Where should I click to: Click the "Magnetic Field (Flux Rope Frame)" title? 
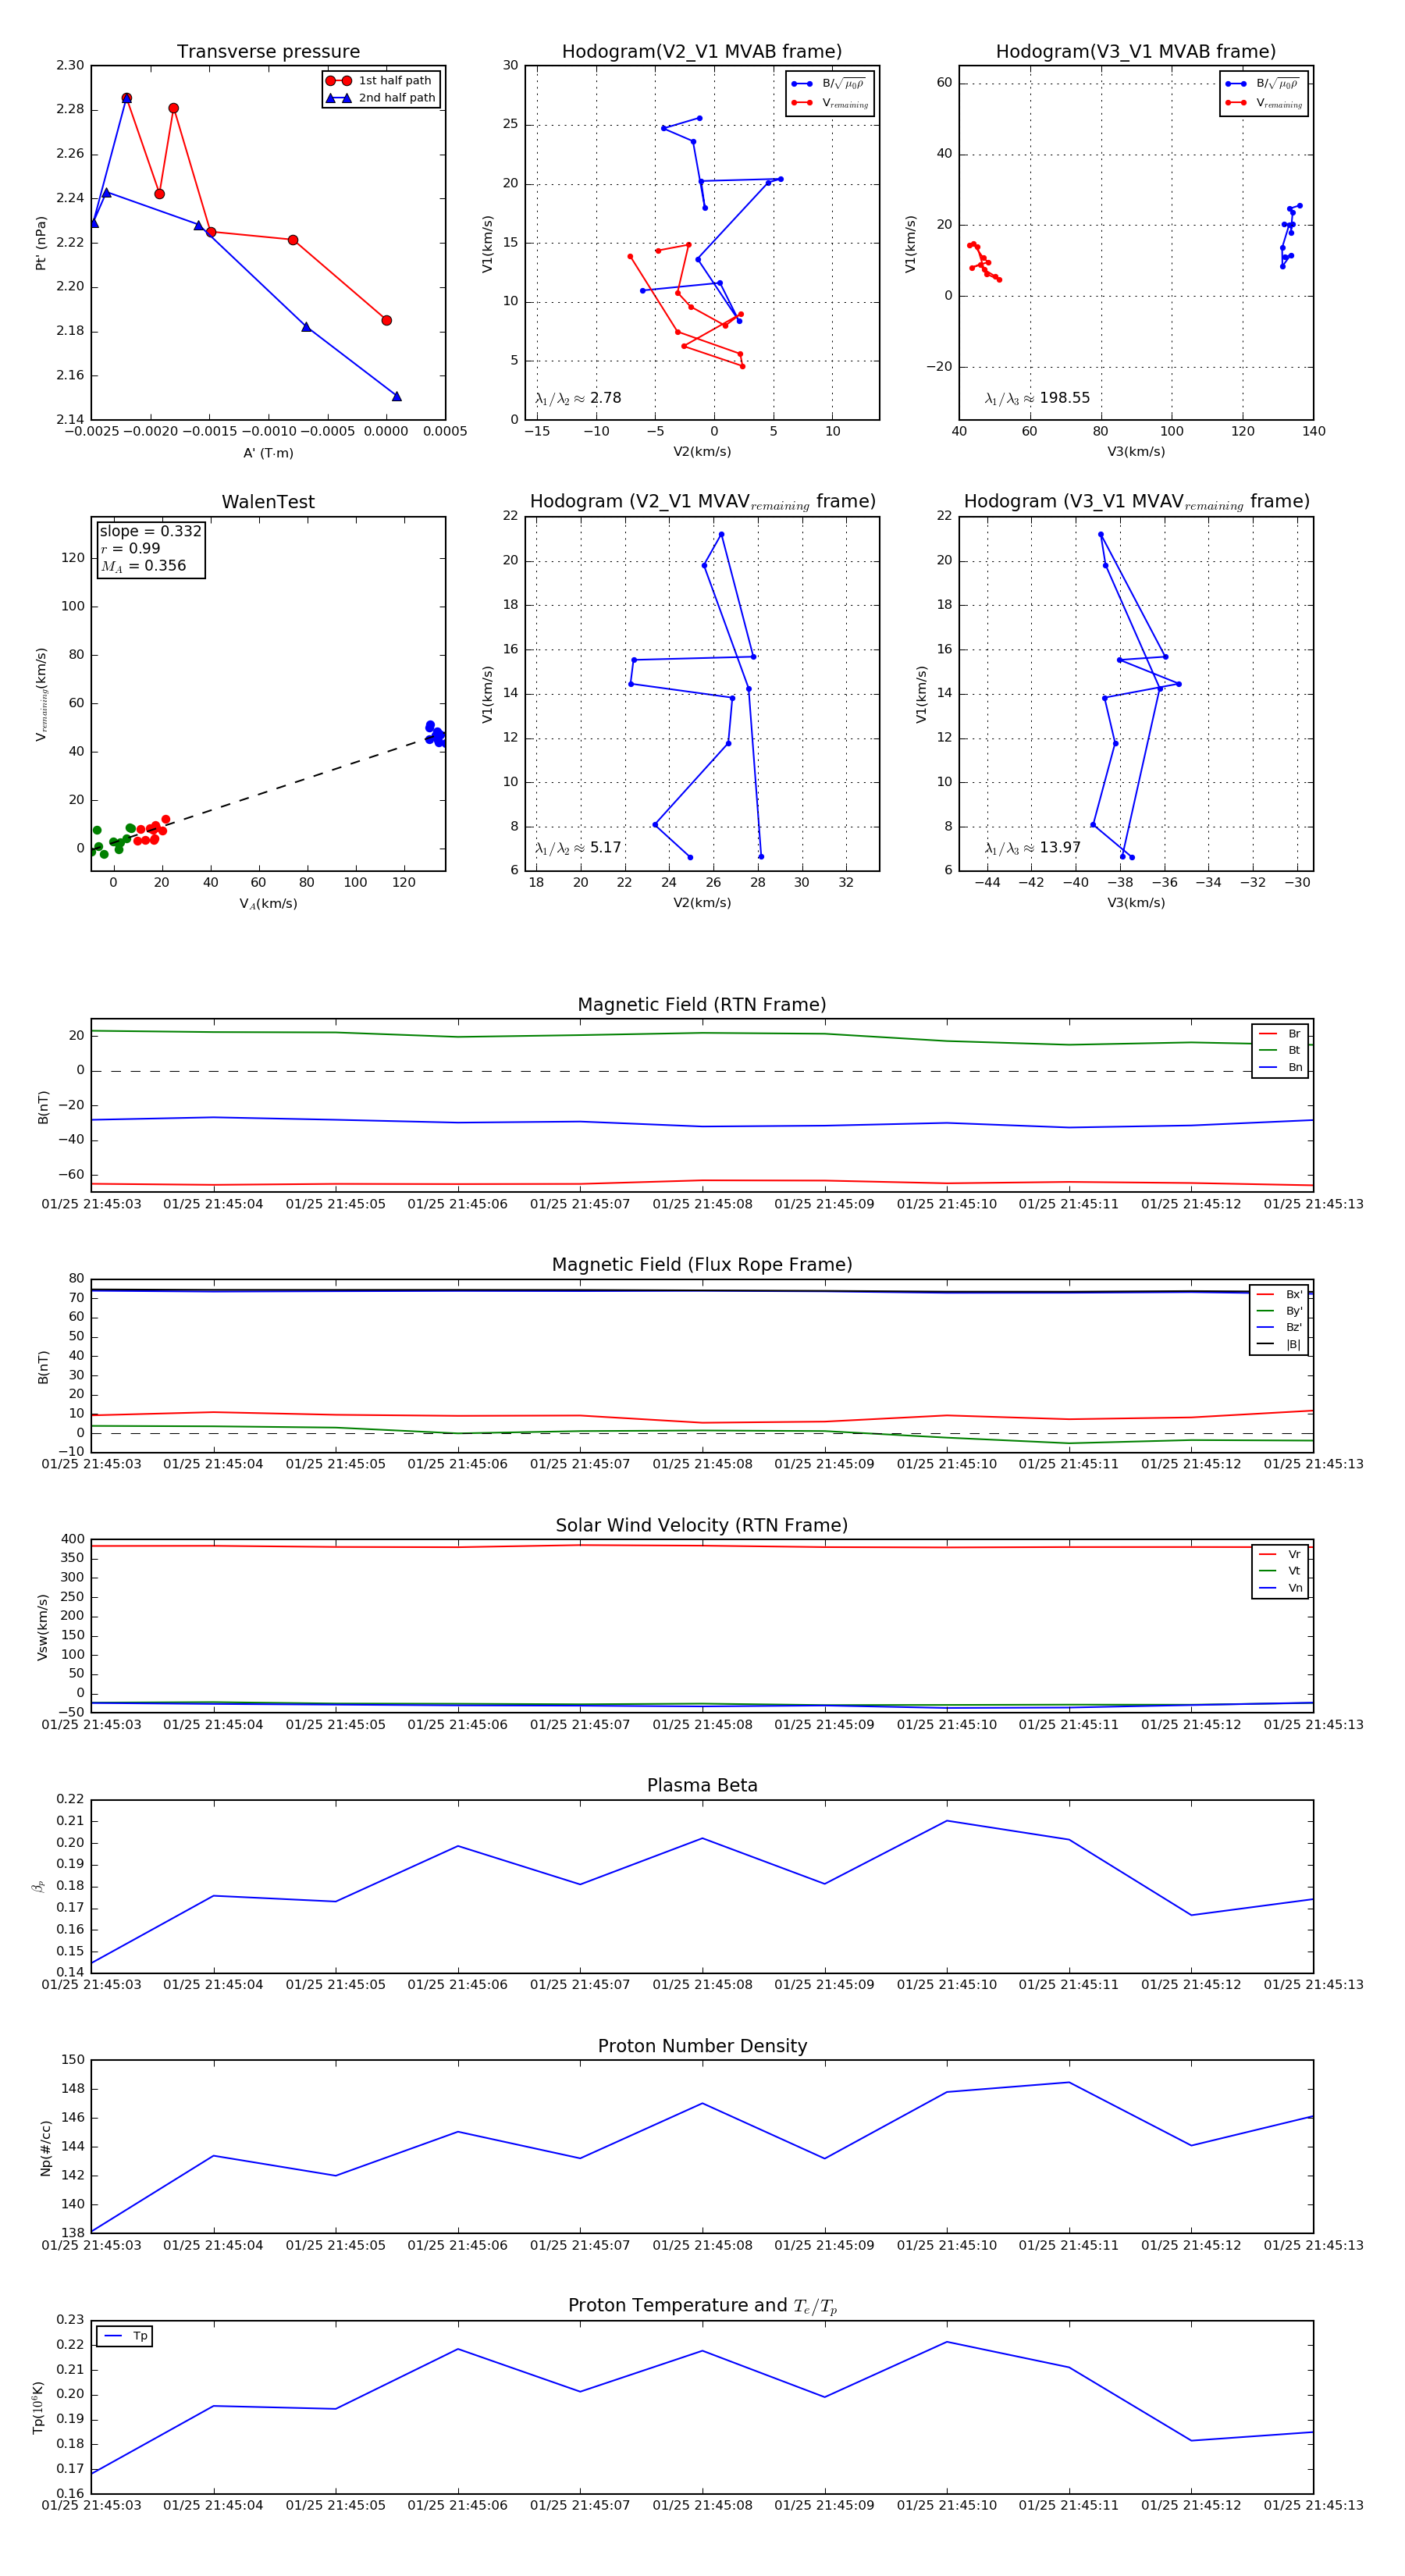coord(702,1265)
